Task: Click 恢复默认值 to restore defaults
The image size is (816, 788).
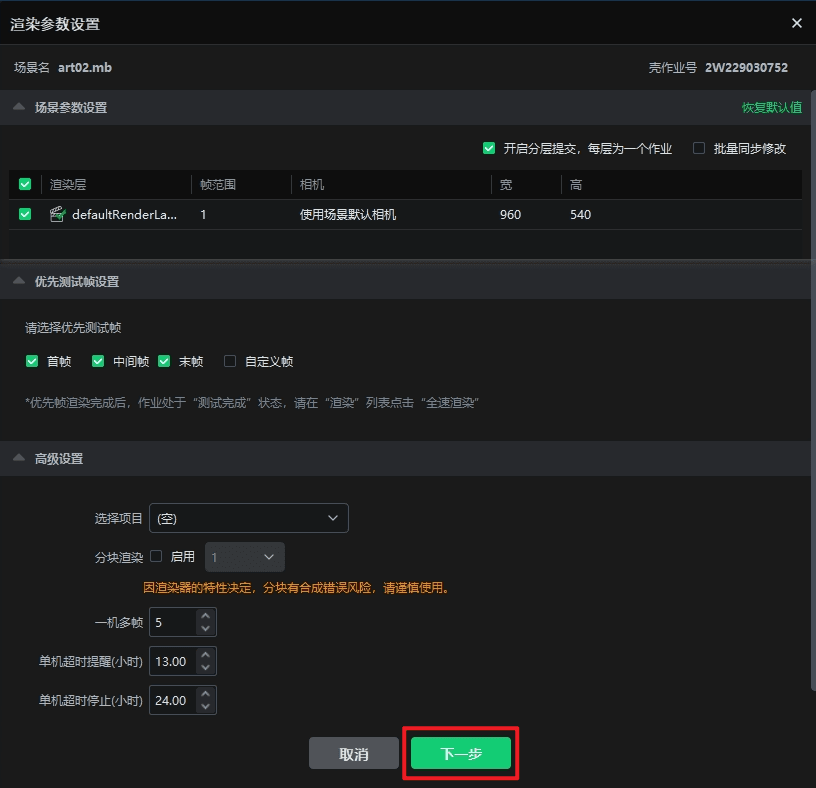Action: point(771,108)
